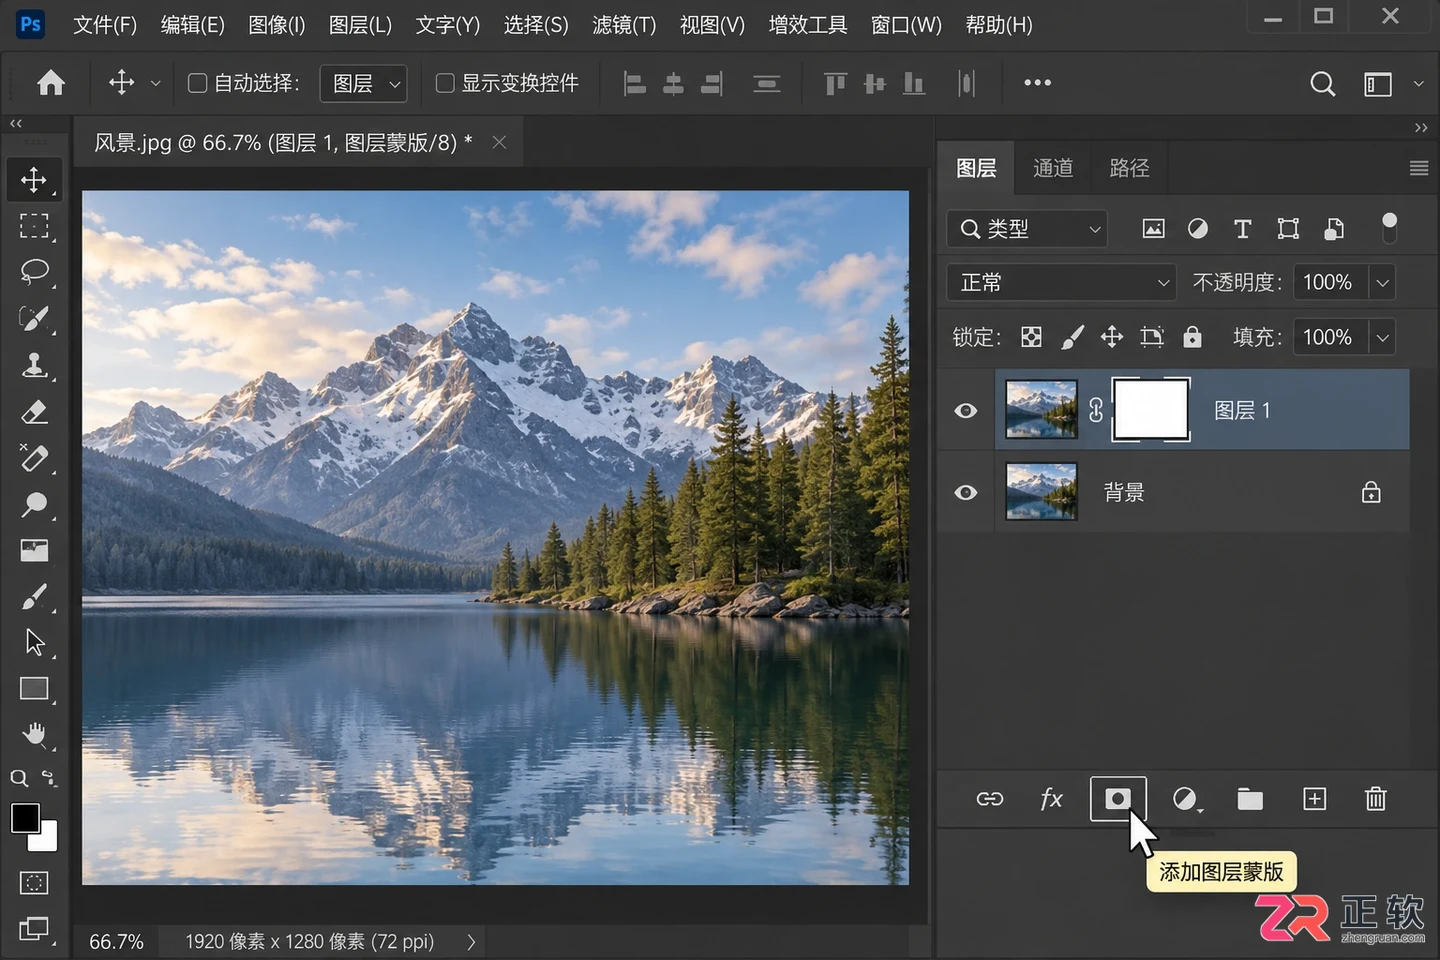The height and width of the screenshot is (960, 1440).
Task: Switch to the 通道 tab
Action: click(1053, 168)
